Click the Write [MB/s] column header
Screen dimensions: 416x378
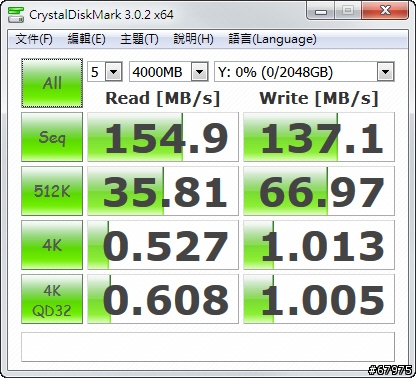[319, 98]
